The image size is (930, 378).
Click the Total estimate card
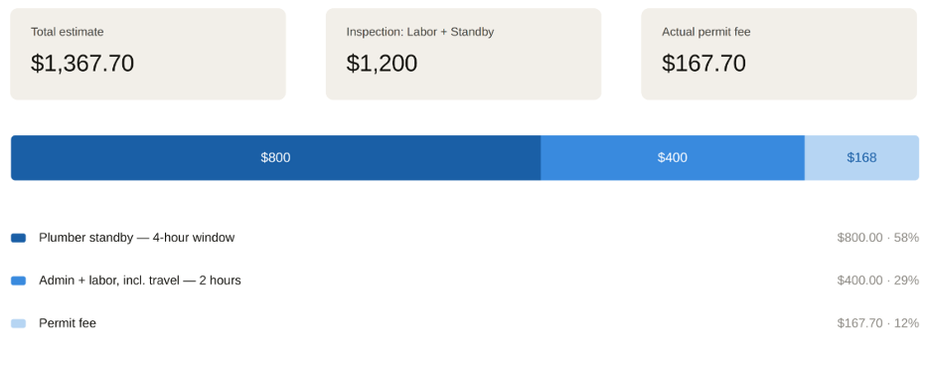(148, 54)
